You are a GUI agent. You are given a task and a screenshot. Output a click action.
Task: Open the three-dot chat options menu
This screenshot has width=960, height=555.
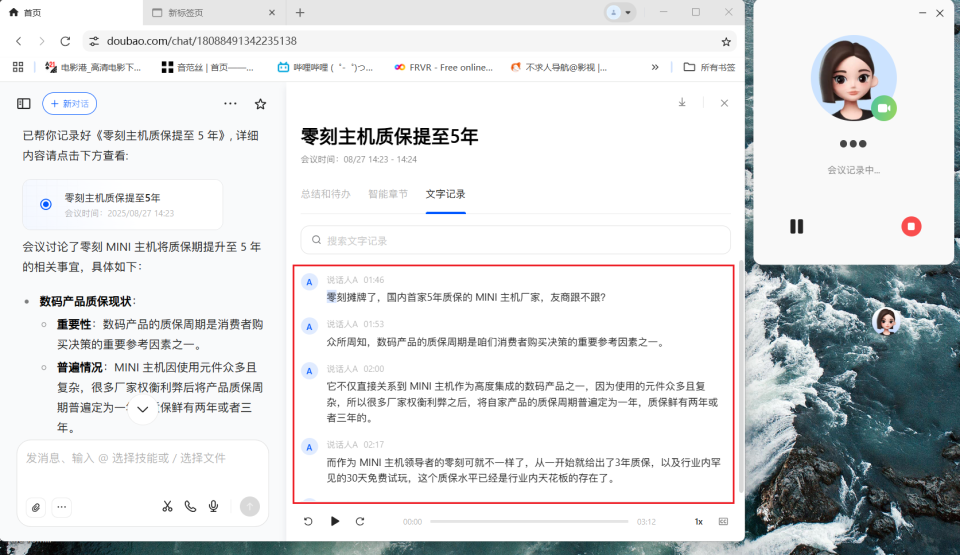(230, 104)
